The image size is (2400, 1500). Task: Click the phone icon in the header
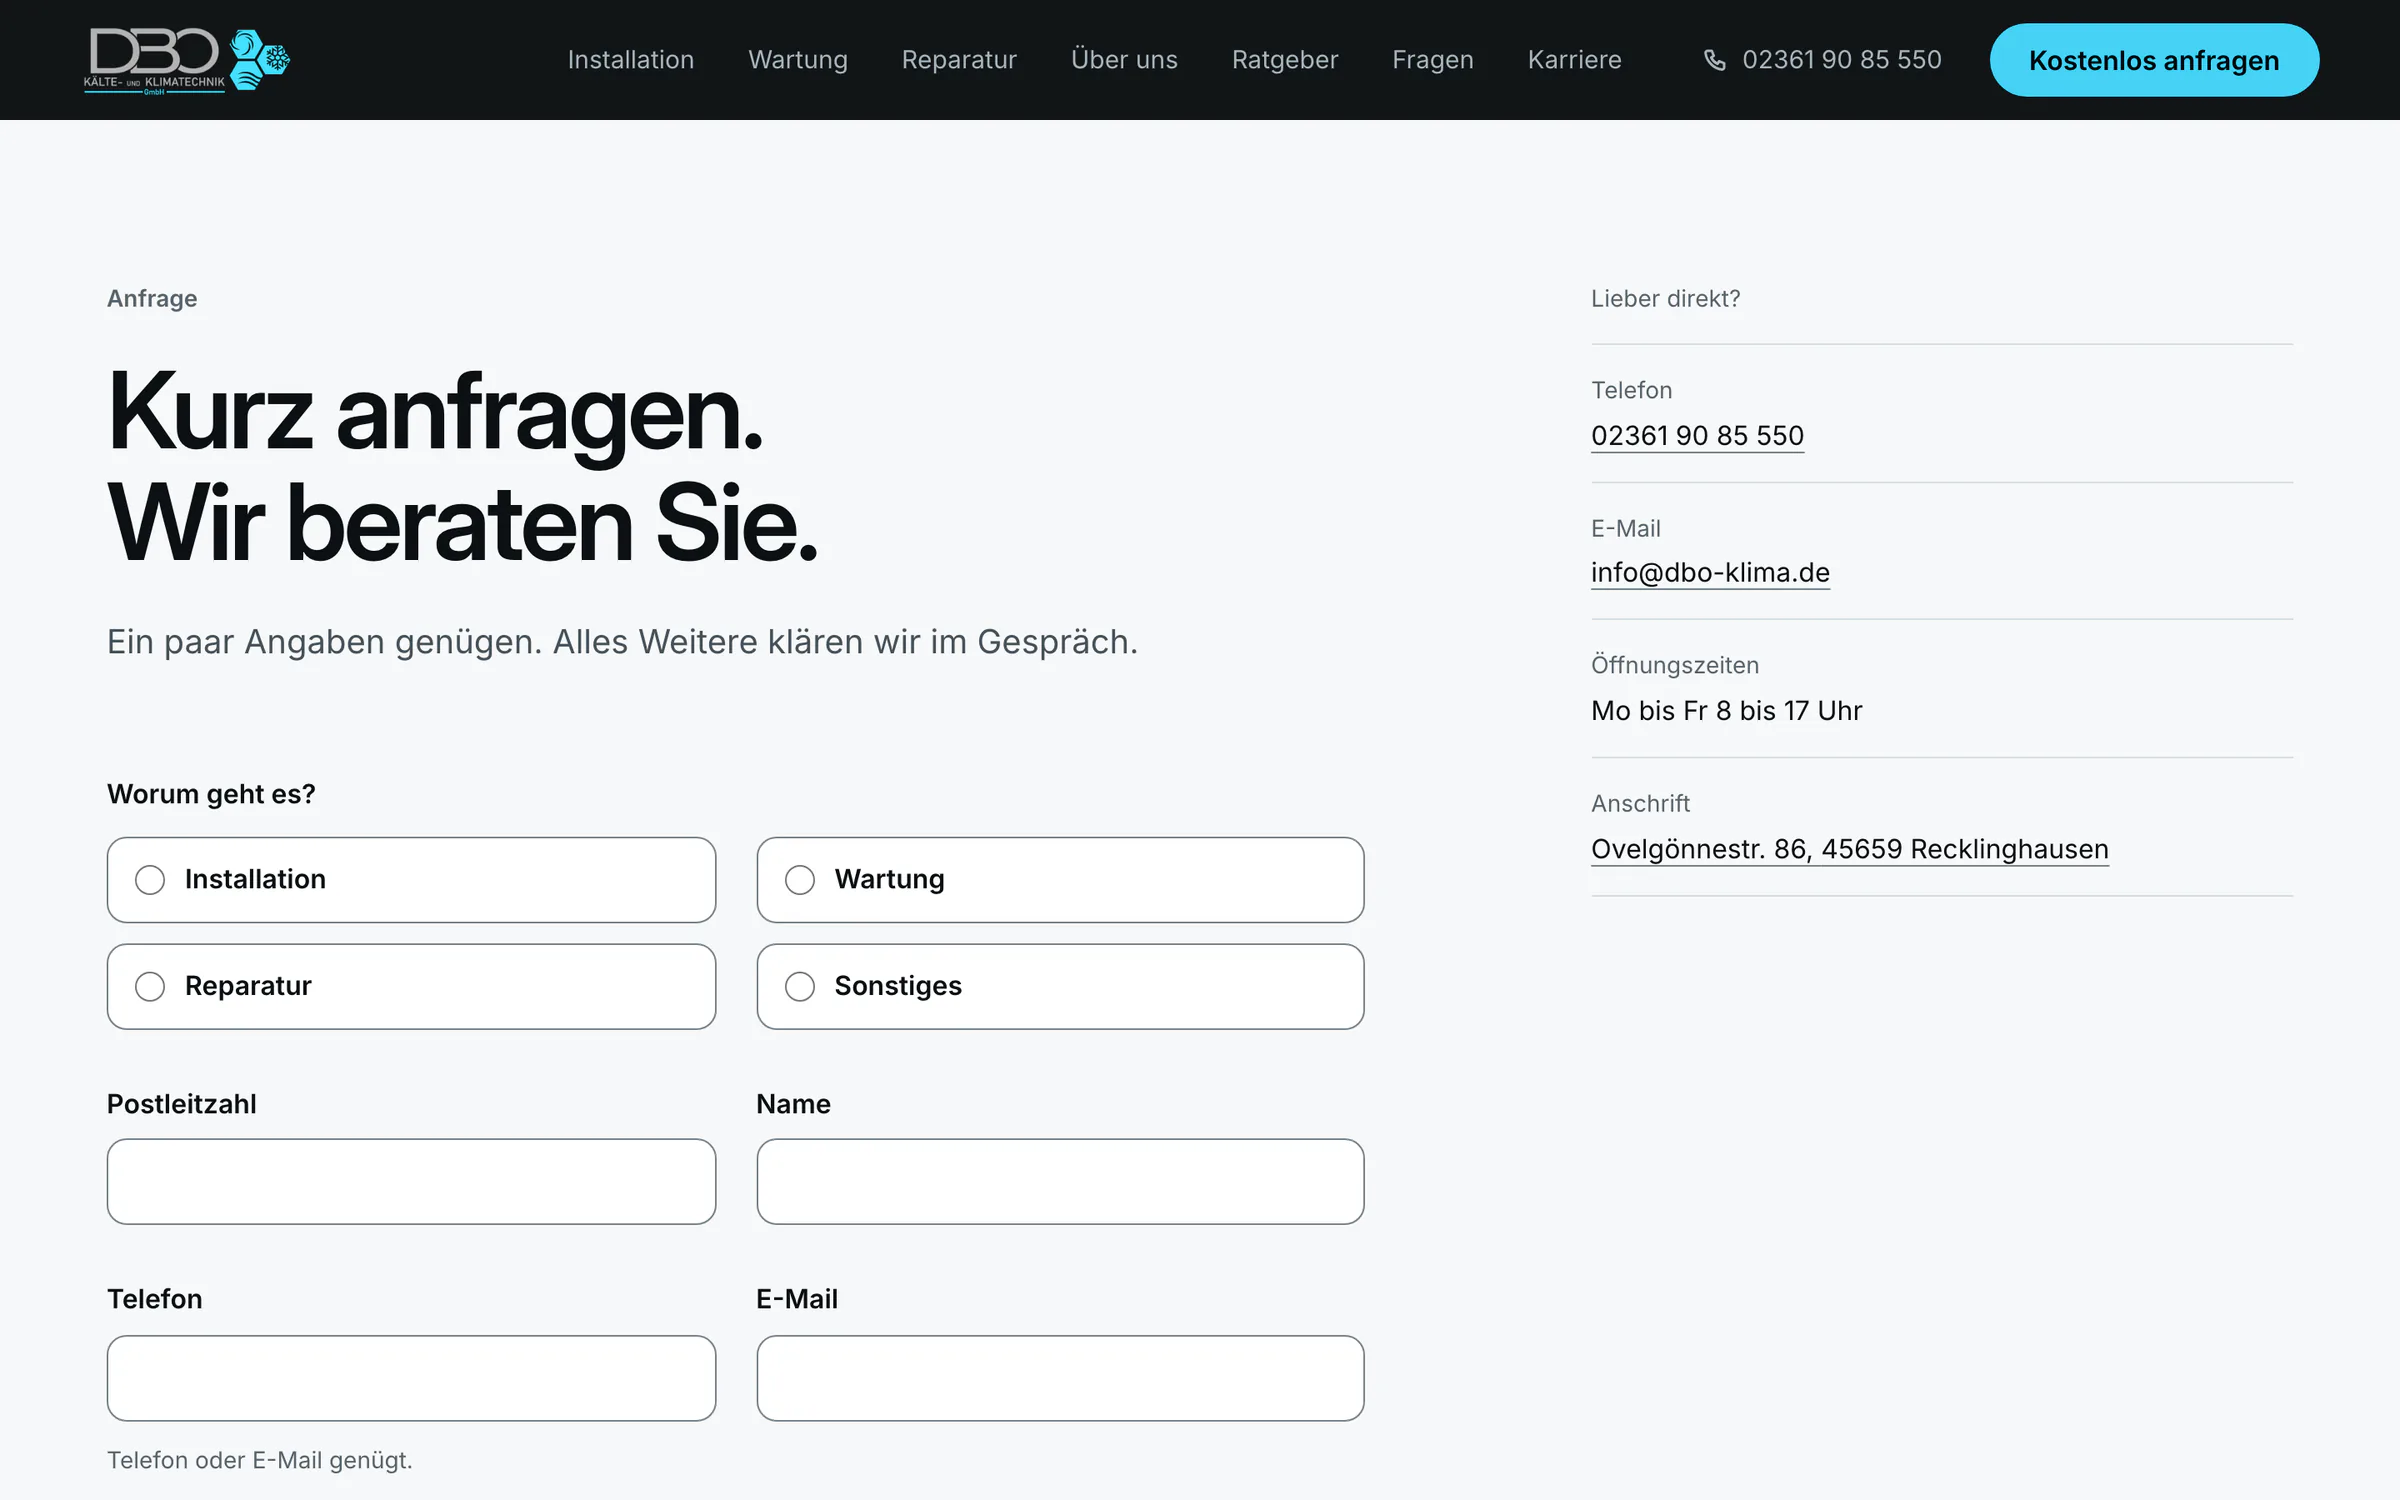[x=1714, y=60]
